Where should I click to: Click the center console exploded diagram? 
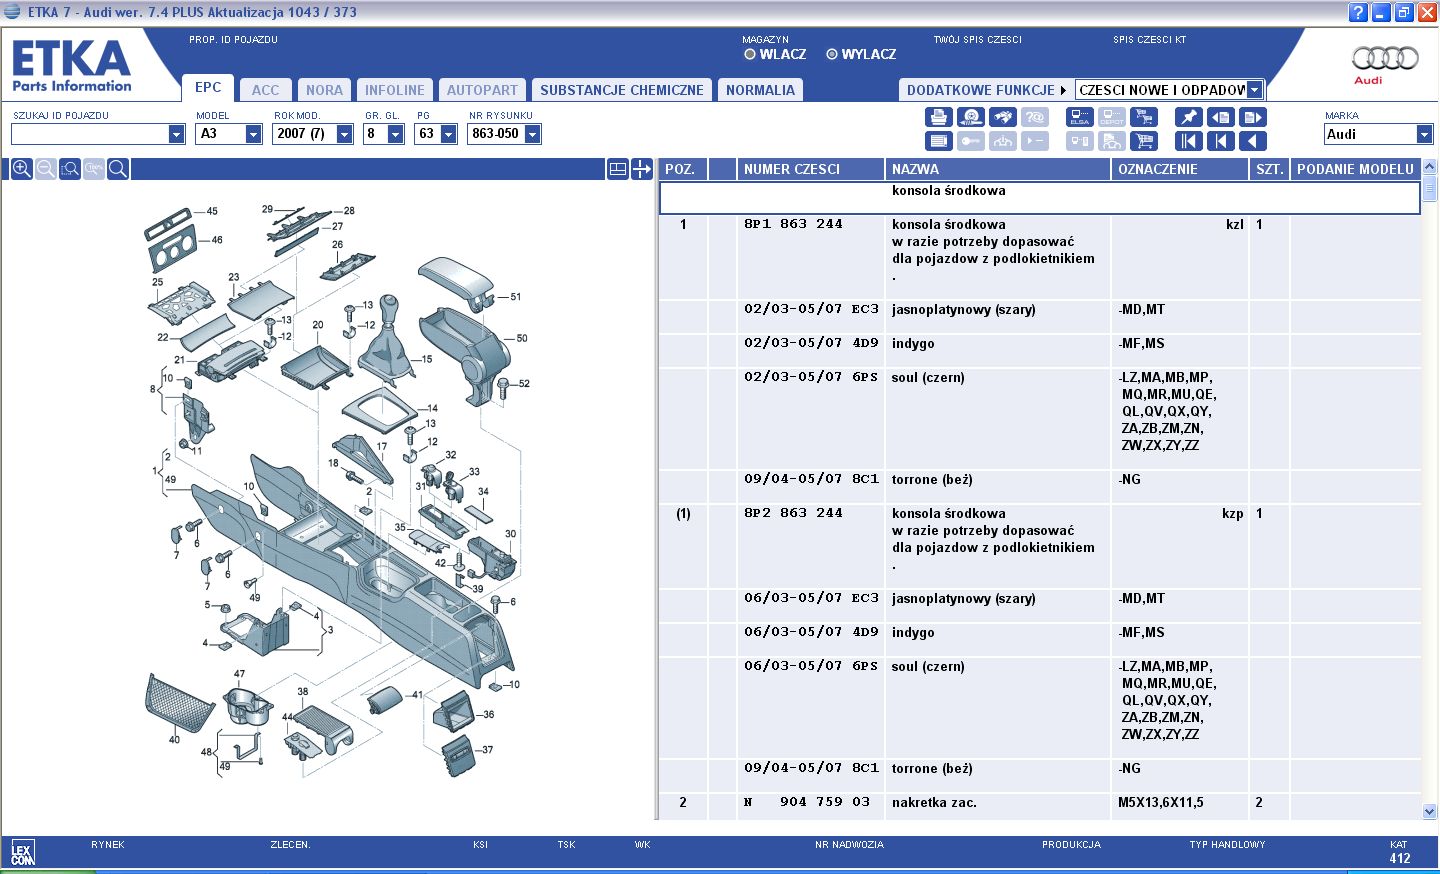[336, 490]
